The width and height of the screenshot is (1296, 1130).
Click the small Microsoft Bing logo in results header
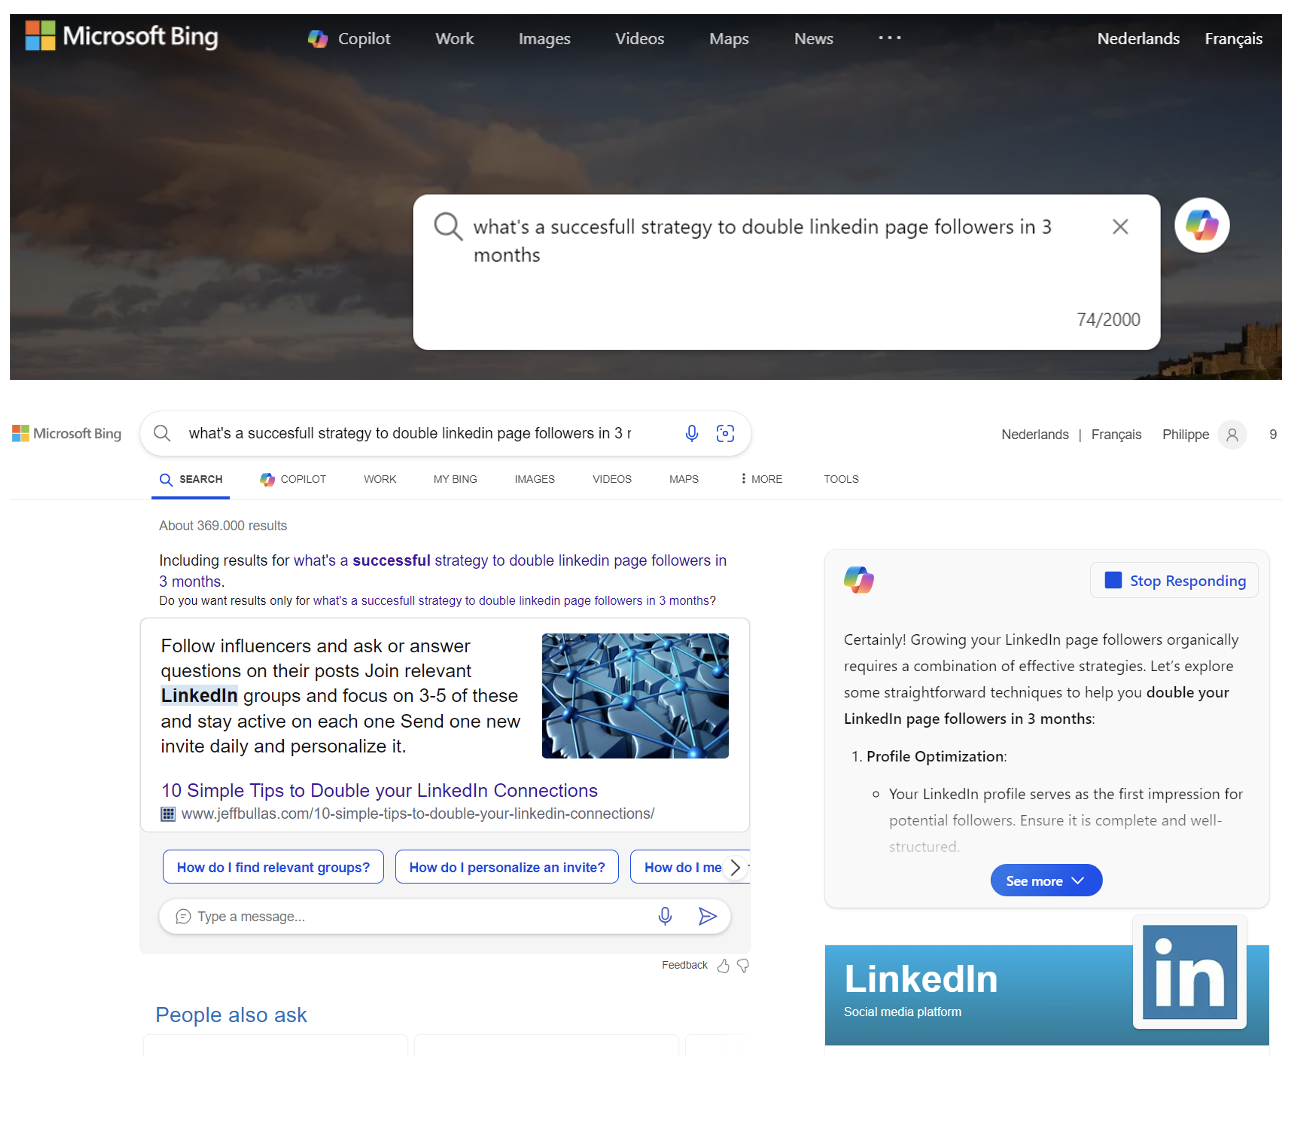(x=66, y=433)
